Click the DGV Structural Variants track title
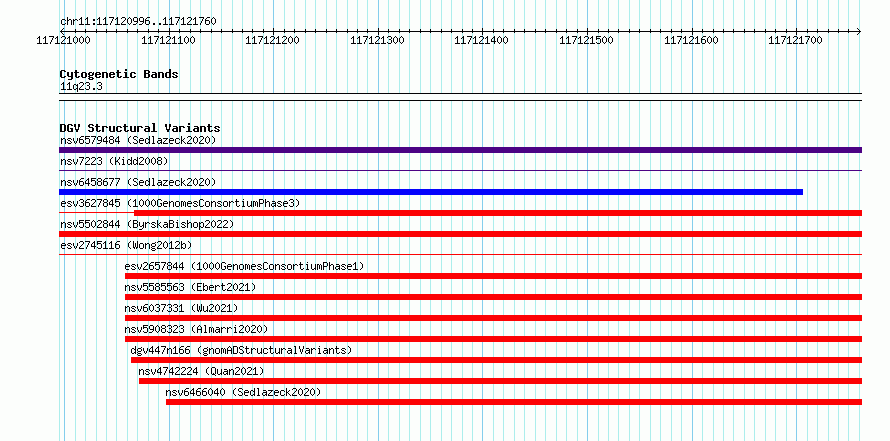The width and height of the screenshot is (890, 441). (x=140, y=128)
